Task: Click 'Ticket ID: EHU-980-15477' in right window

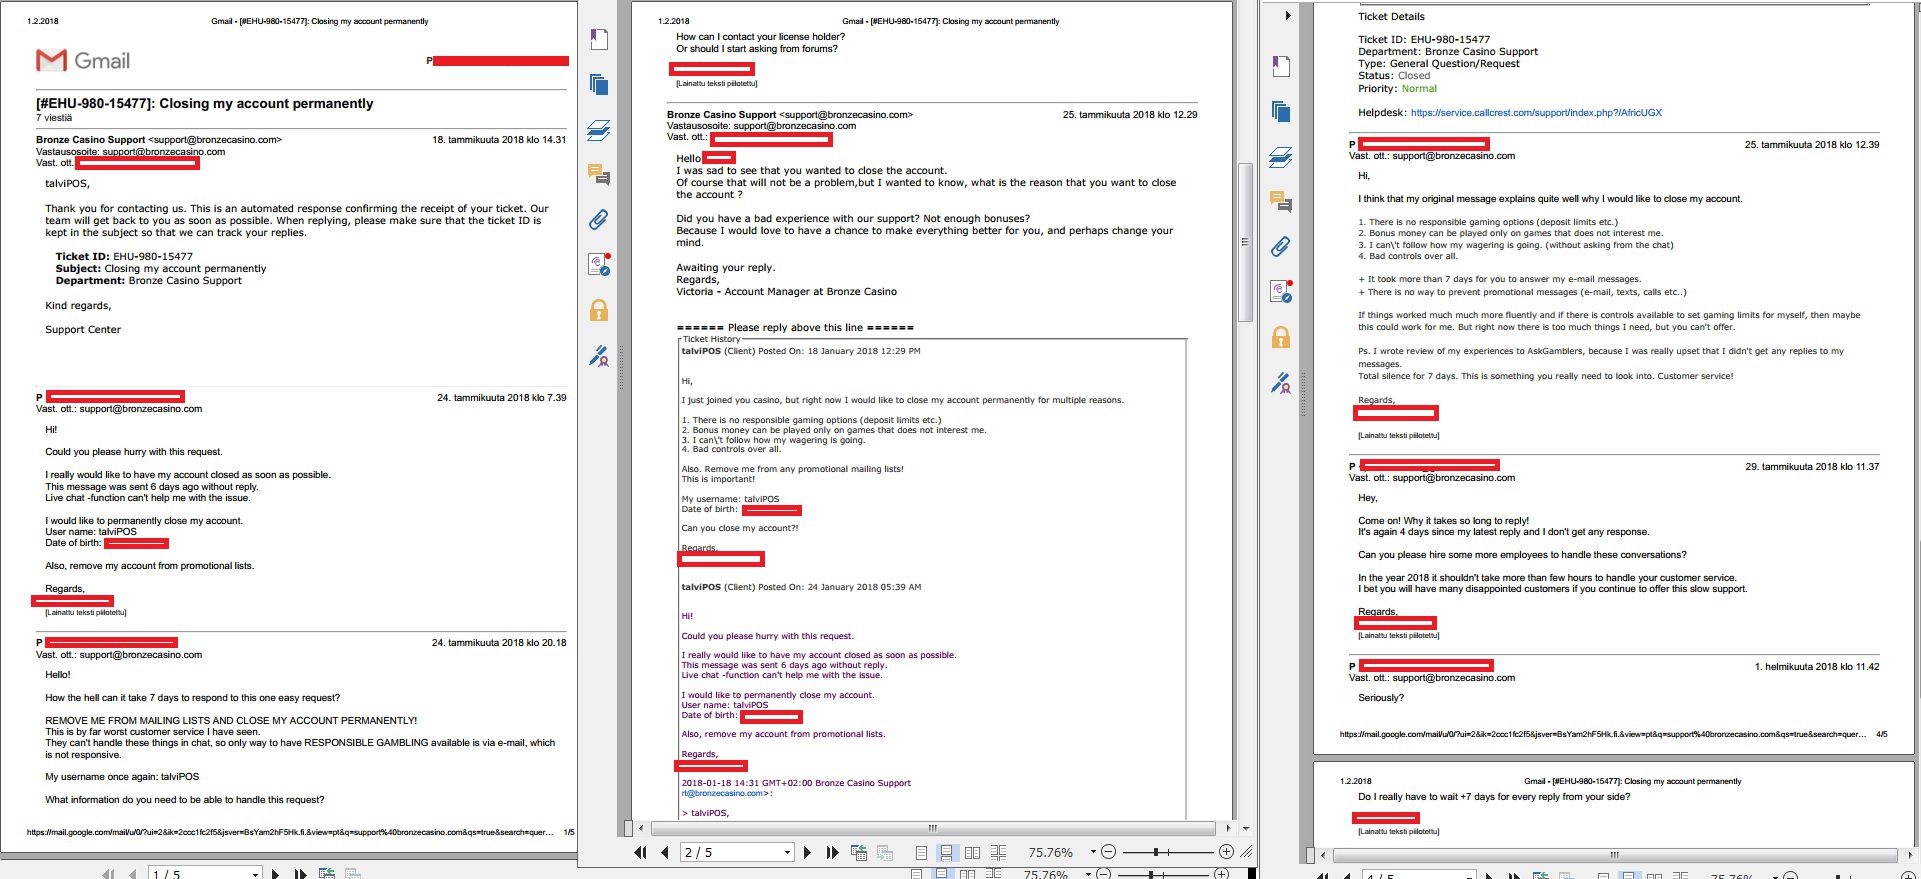Action: click(x=1424, y=40)
